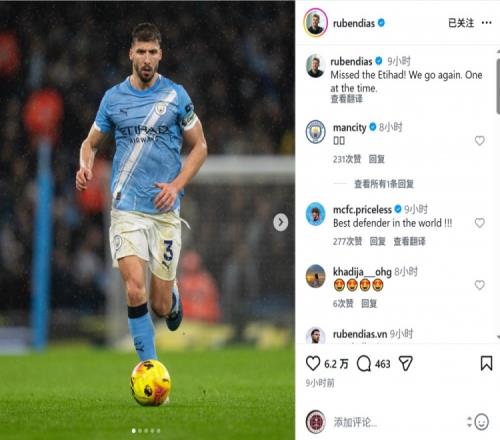Screen dimensions: 500x440
Task: Reply to the mancity comment
Action: pos(377,159)
